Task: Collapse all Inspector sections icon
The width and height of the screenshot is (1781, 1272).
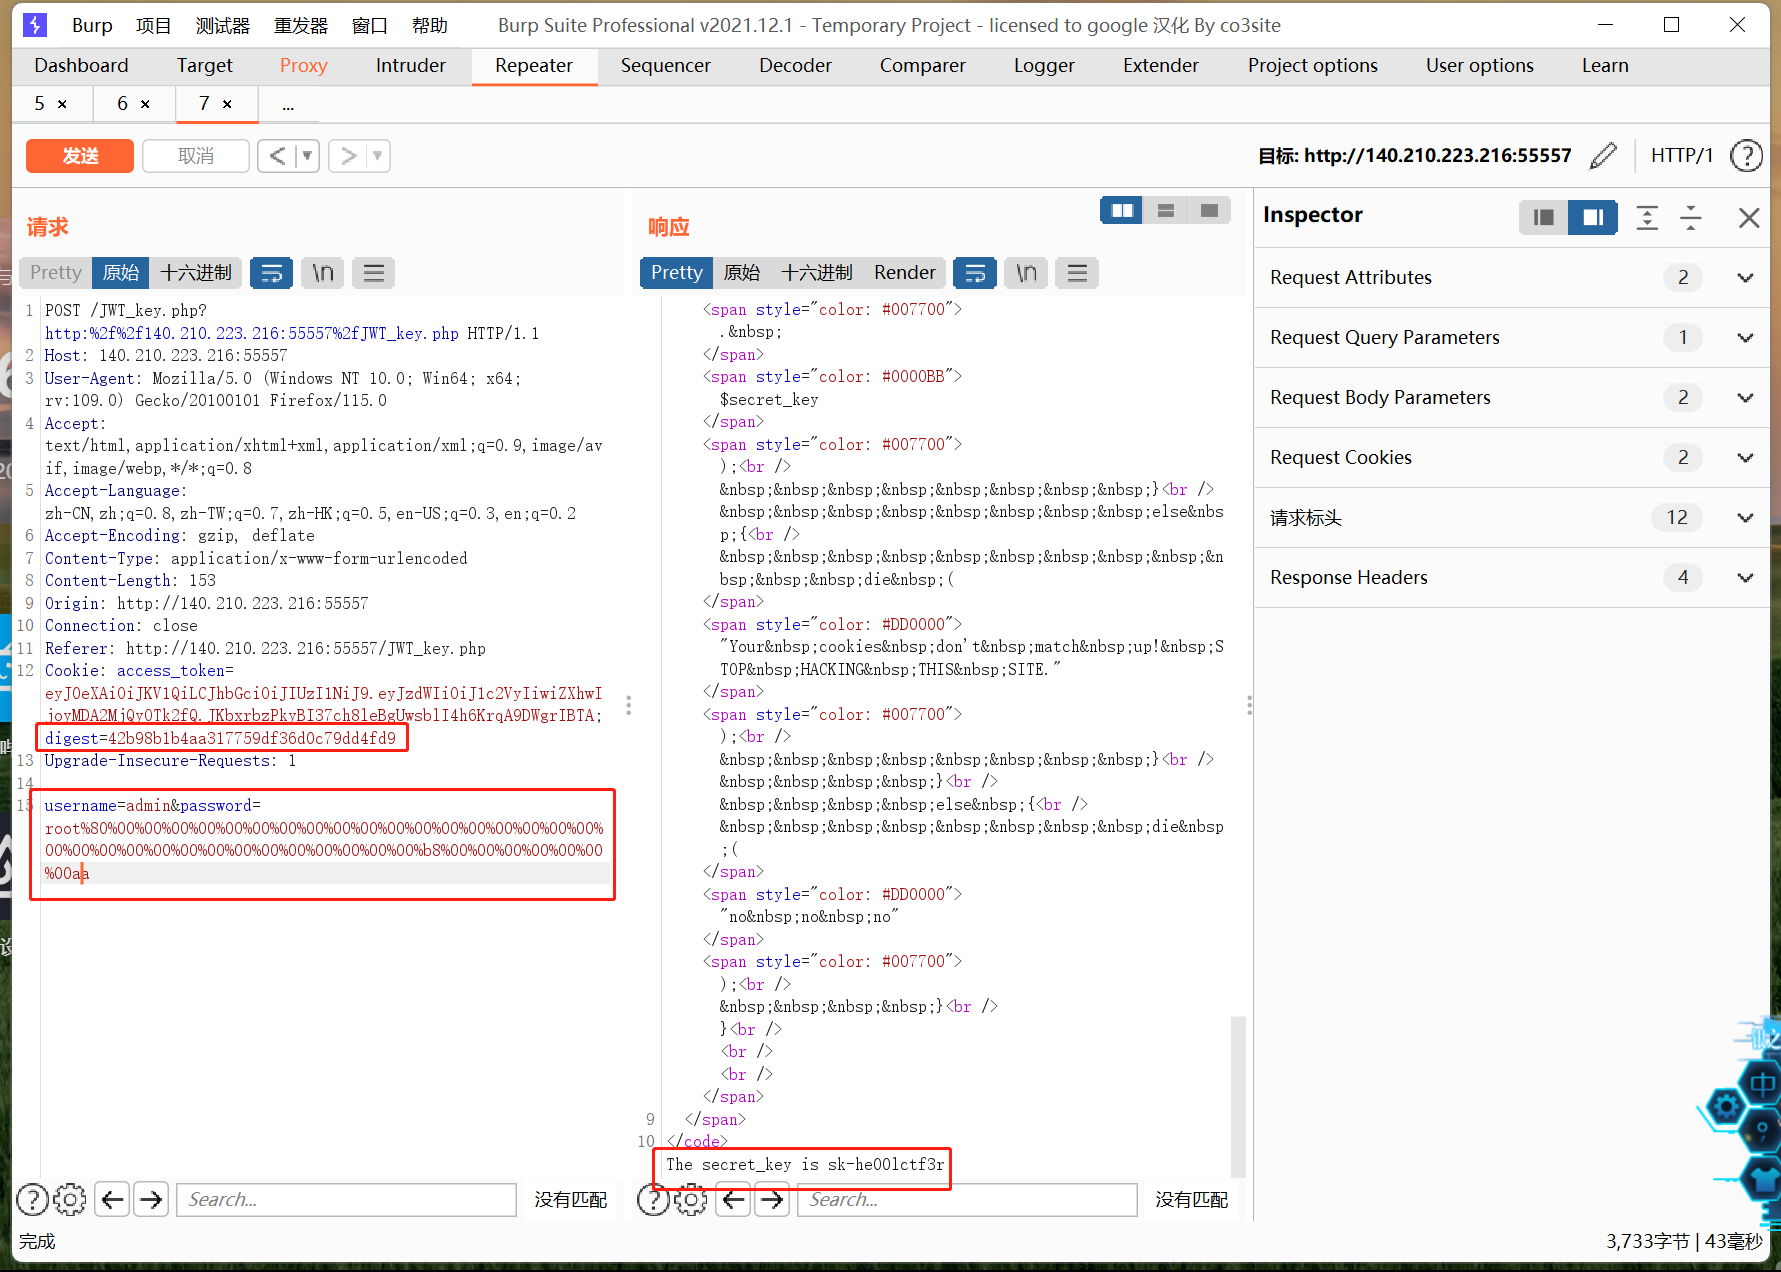Action: click(x=1691, y=217)
